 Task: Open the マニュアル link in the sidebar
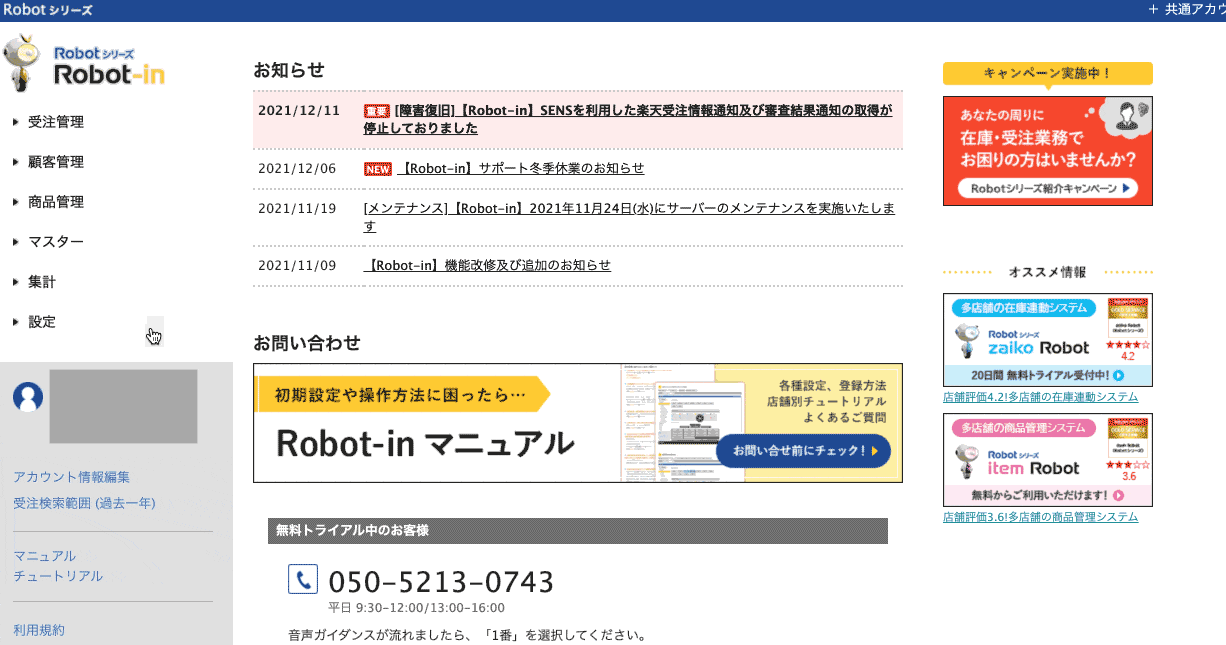(44, 556)
